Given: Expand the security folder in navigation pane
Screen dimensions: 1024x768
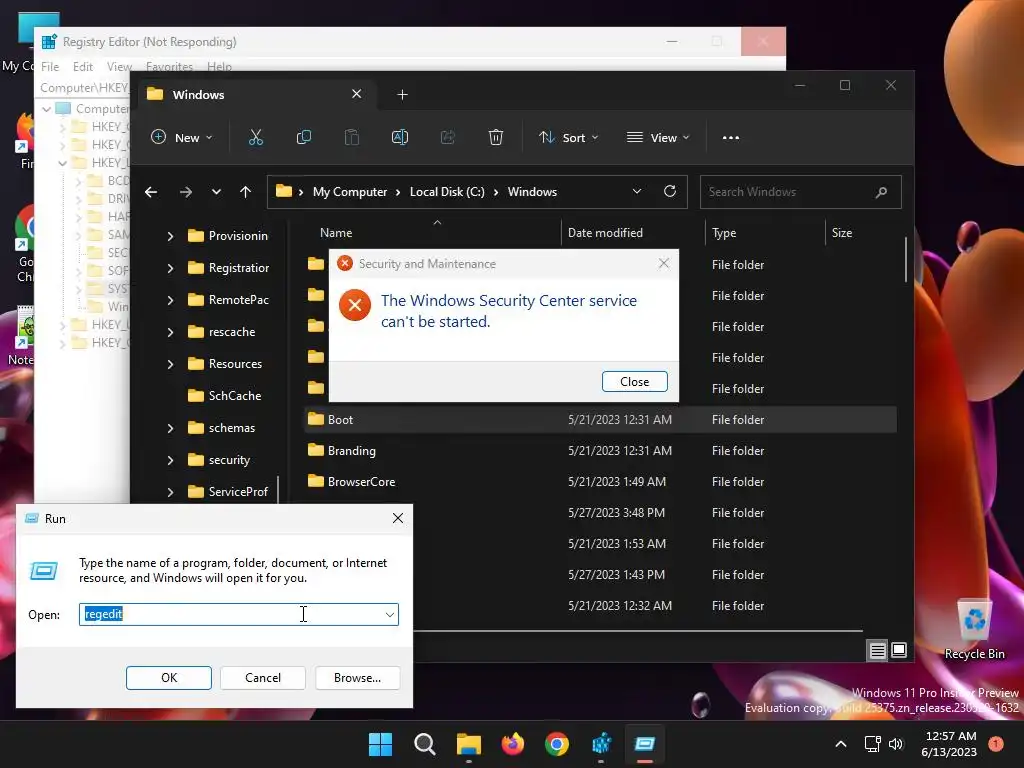Looking at the screenshot, I should (x=170, y=460).
